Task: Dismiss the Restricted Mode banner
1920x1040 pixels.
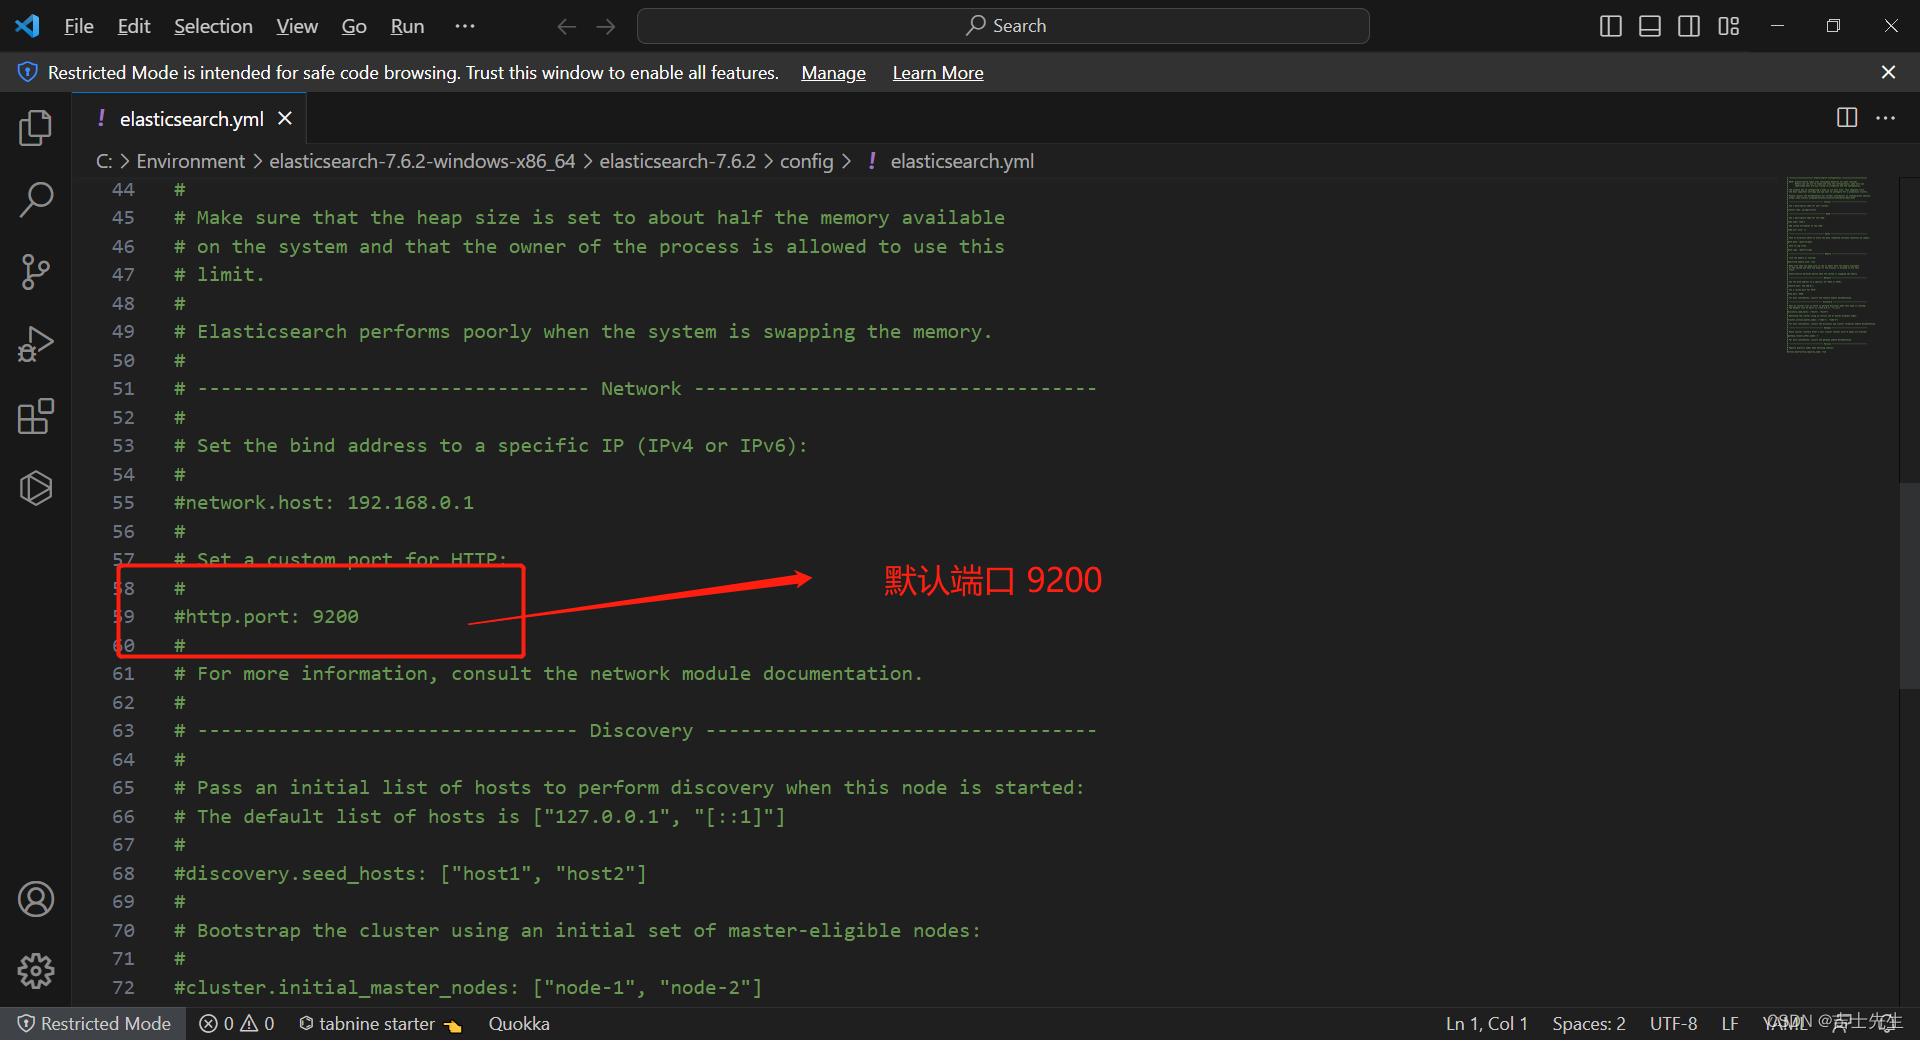Action: pos(1888,72)
